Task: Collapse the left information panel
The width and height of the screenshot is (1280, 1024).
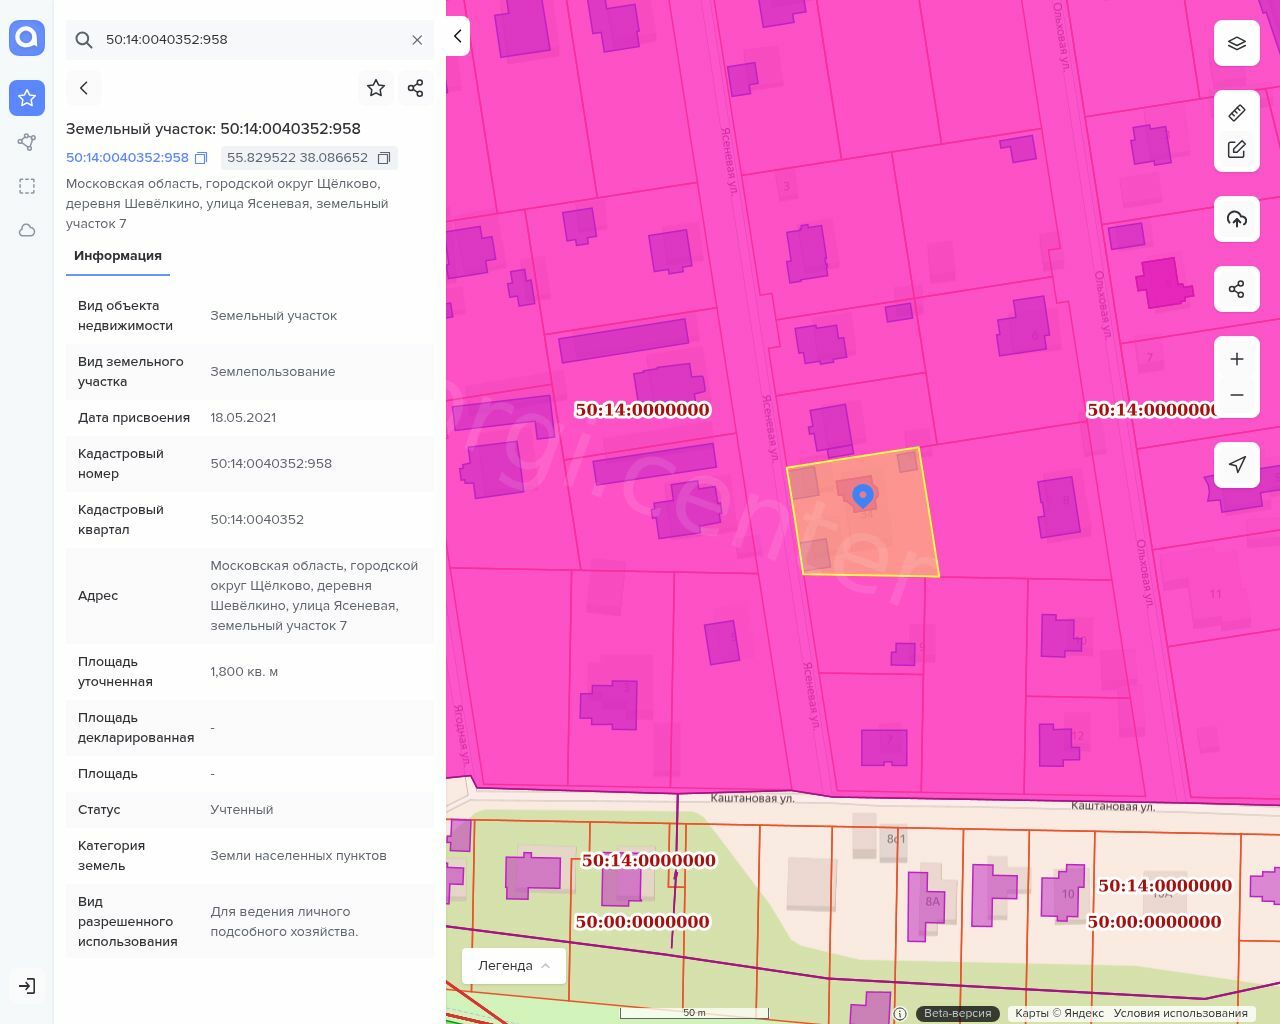Action: [457, 36]
